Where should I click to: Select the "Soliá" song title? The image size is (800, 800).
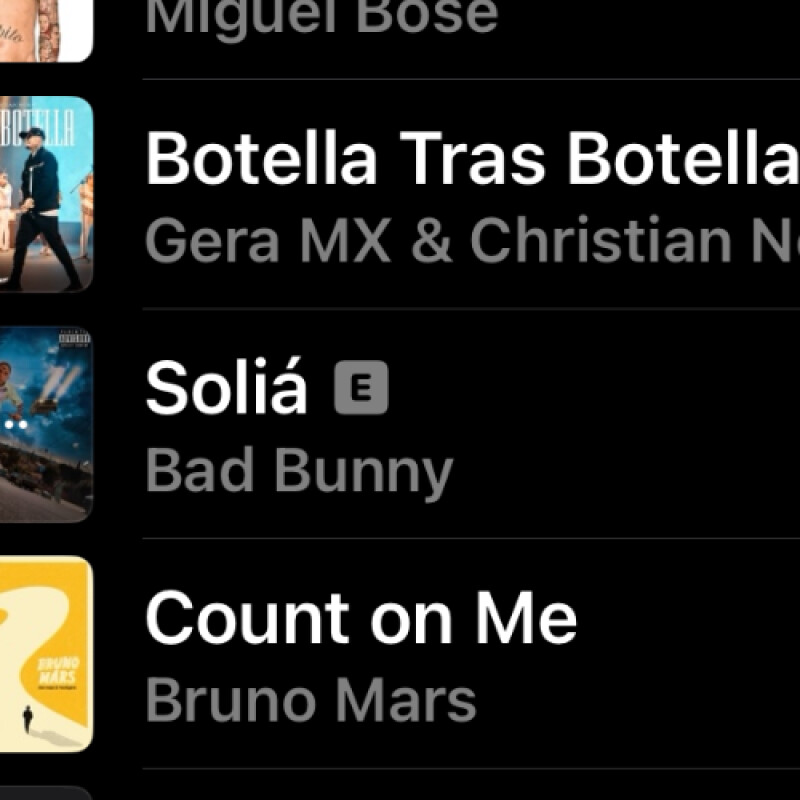226,388
